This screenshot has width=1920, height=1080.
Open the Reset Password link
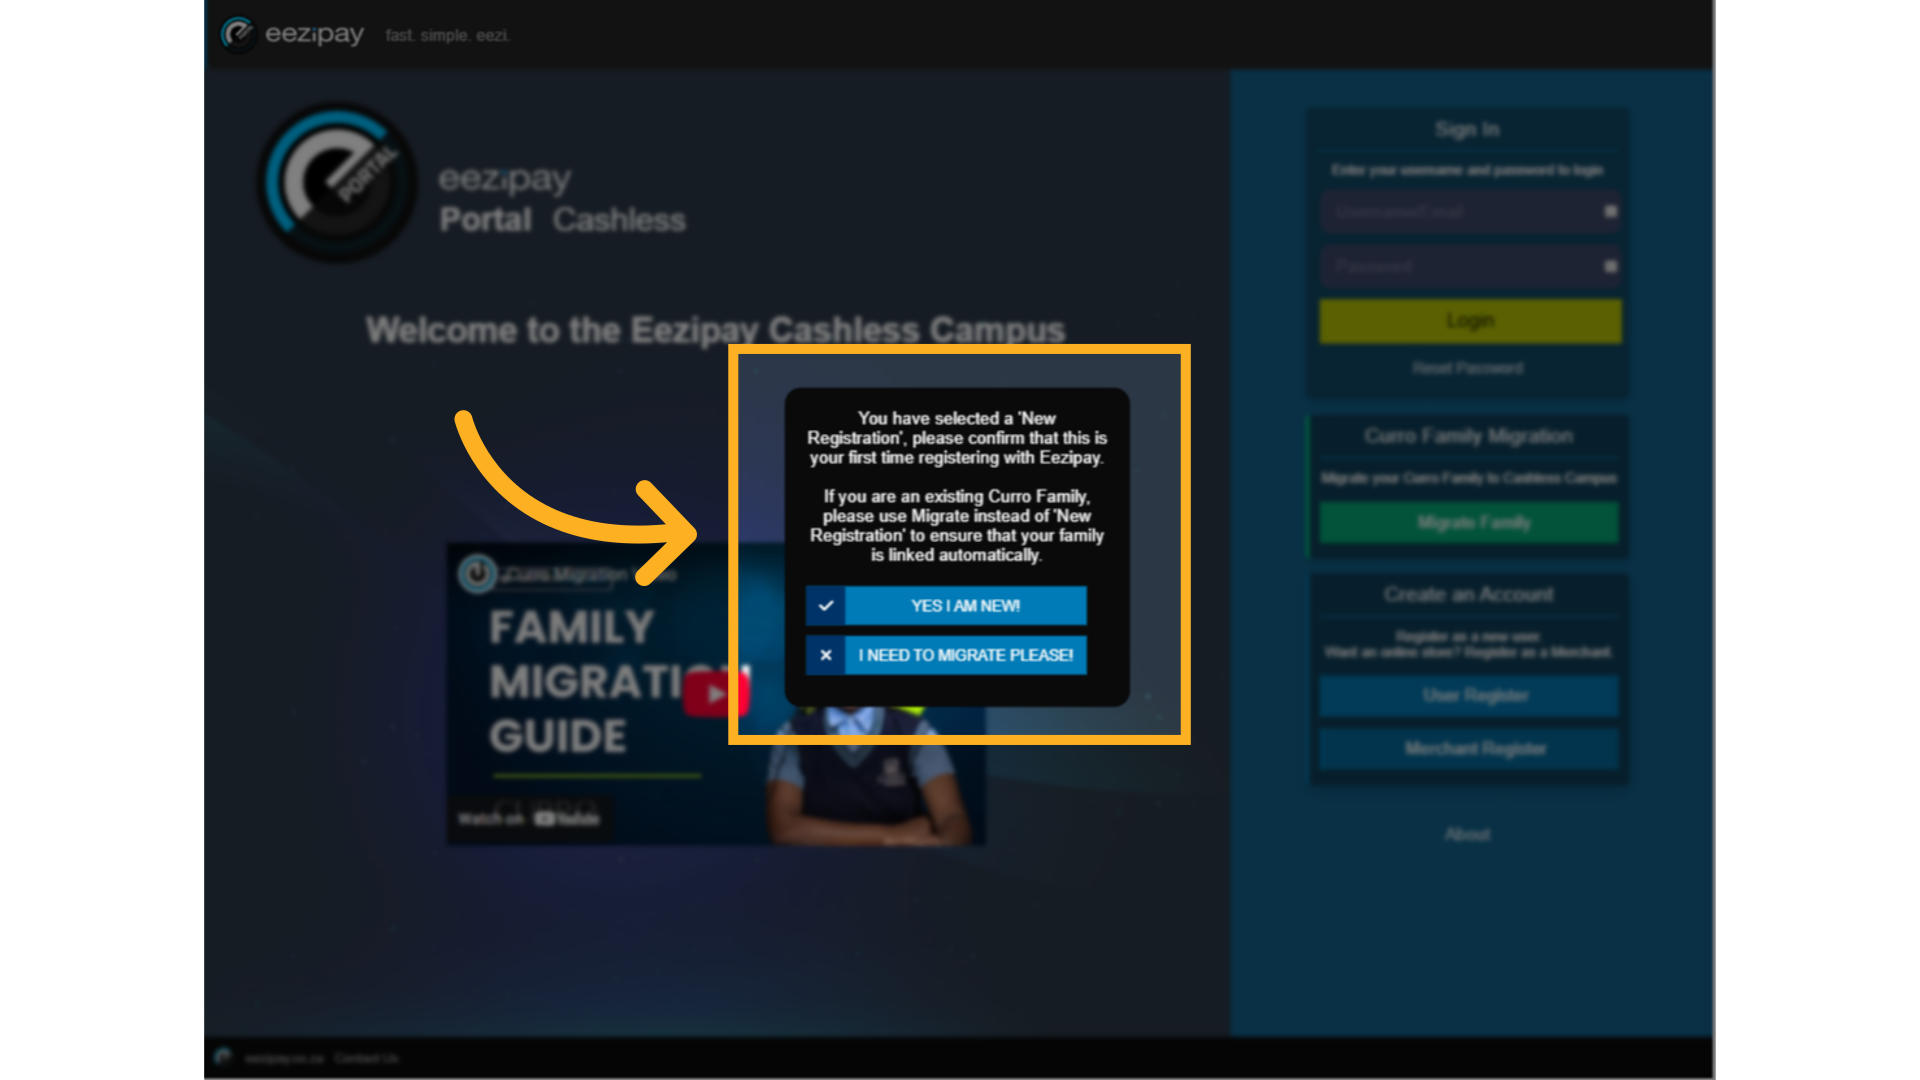click(1468, 368)
